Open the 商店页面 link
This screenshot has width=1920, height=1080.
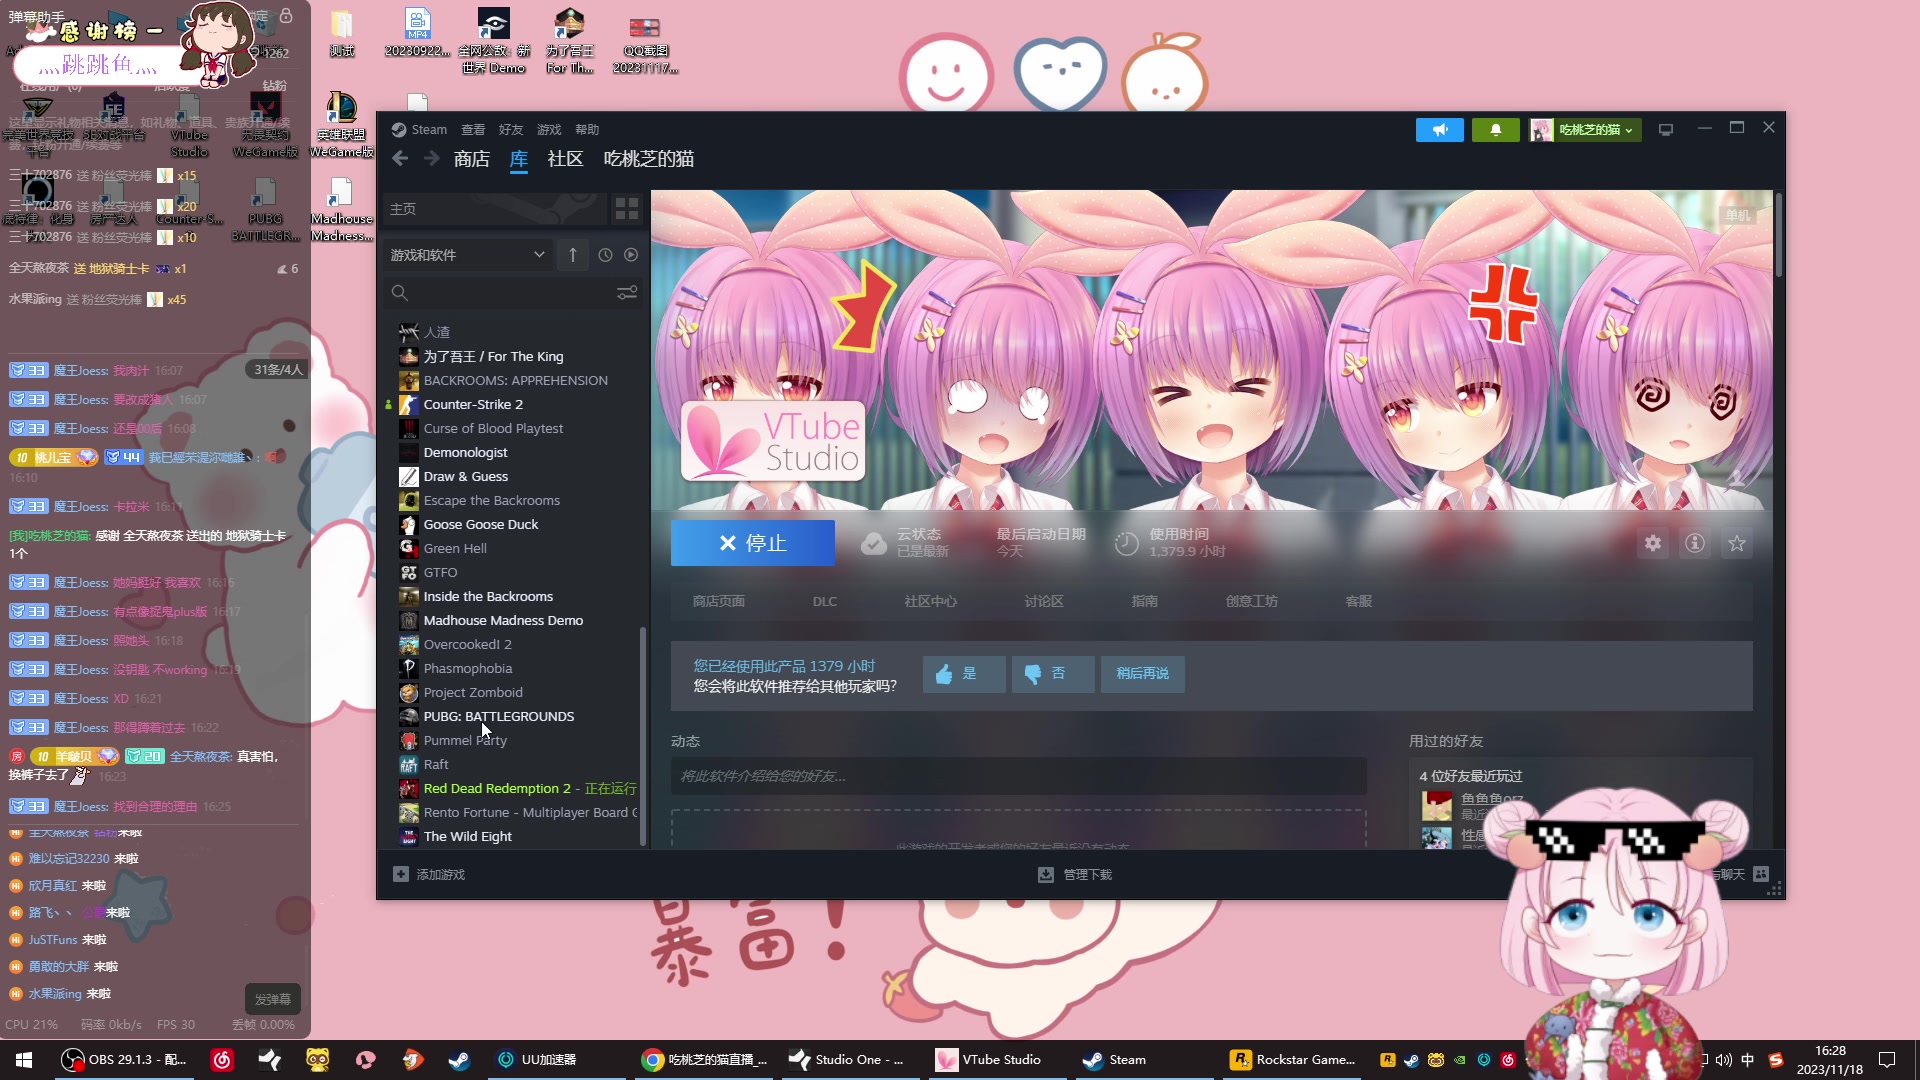[x=719, y=601]
